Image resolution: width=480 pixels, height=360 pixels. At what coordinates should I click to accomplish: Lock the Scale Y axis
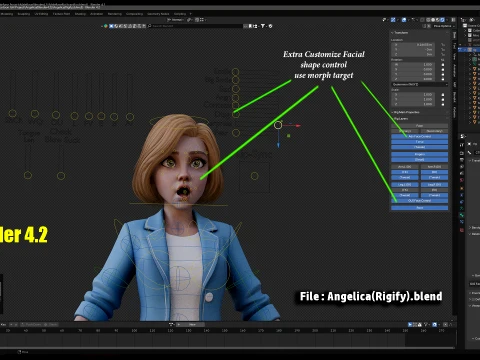point(443,99)
